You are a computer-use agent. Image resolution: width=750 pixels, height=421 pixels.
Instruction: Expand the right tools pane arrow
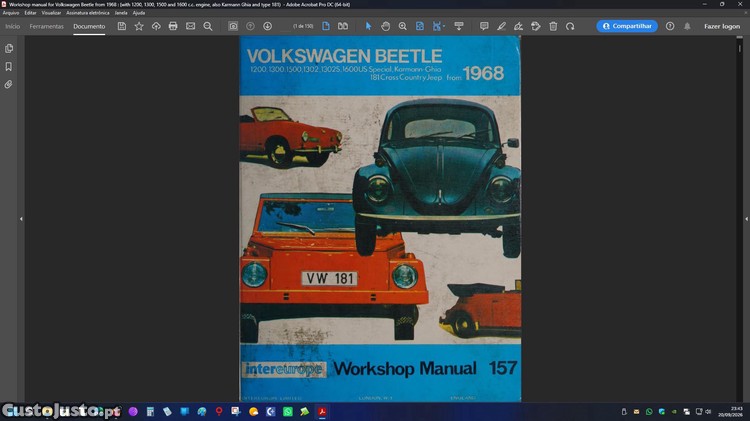(746, 219)
